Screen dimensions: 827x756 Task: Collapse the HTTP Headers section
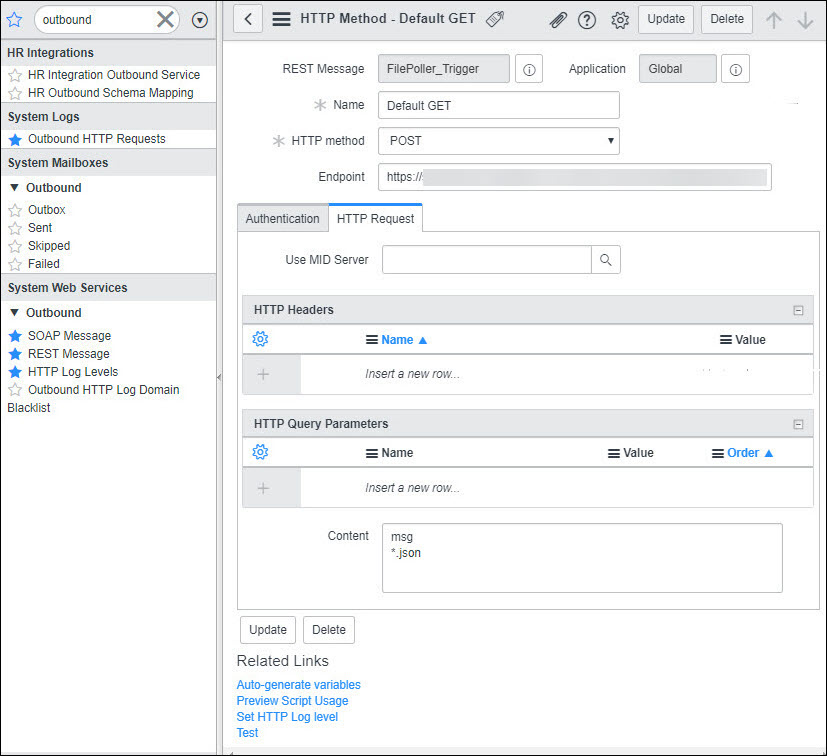point(798,310)
